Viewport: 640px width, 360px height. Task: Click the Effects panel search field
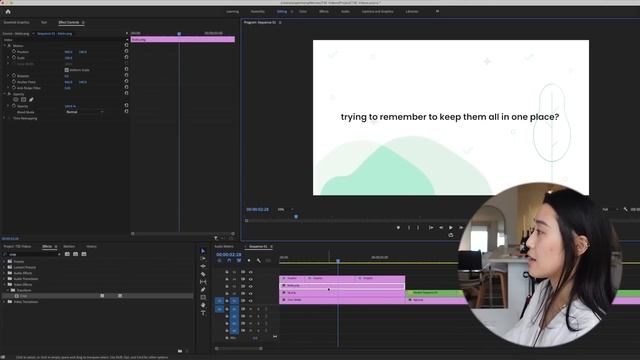33,254
